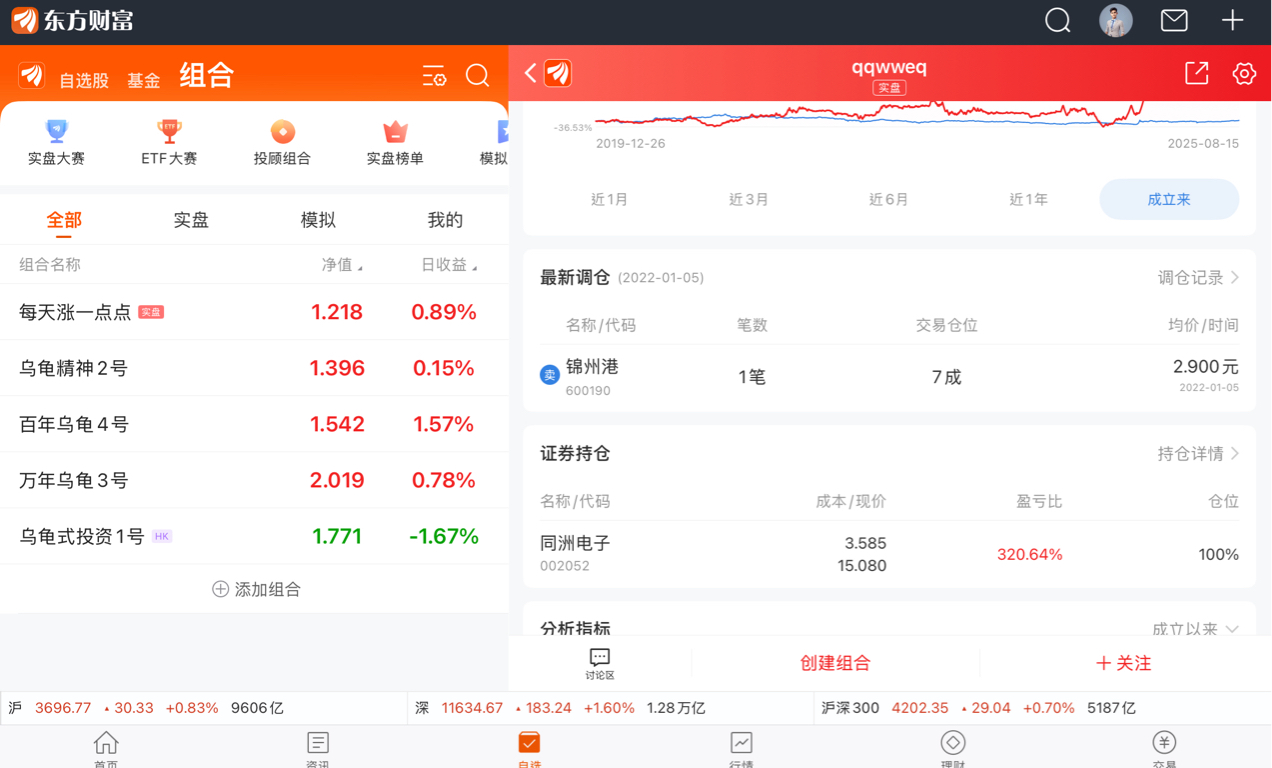1272x768 pixels.
Task: Click the search icon in top bar
Action: pyautogui.click(x=1057, y=20)
